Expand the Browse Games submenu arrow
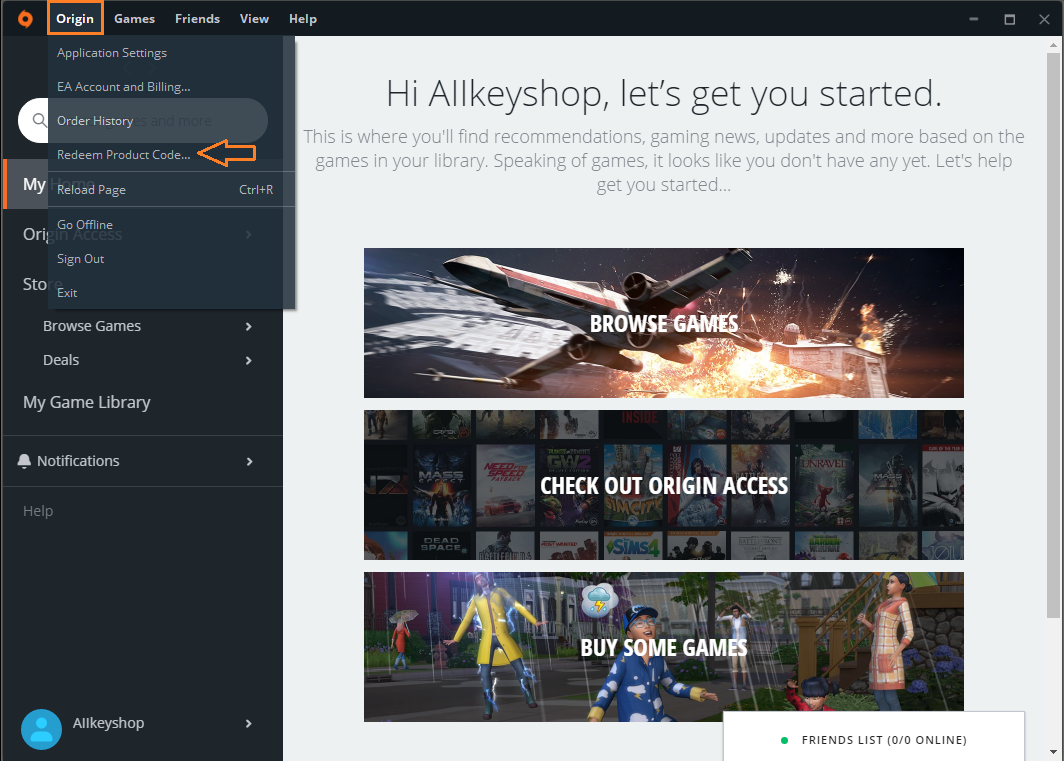The width and height of the screenshot is (1064, 761). pyautogui.click(x=249, y=326)
